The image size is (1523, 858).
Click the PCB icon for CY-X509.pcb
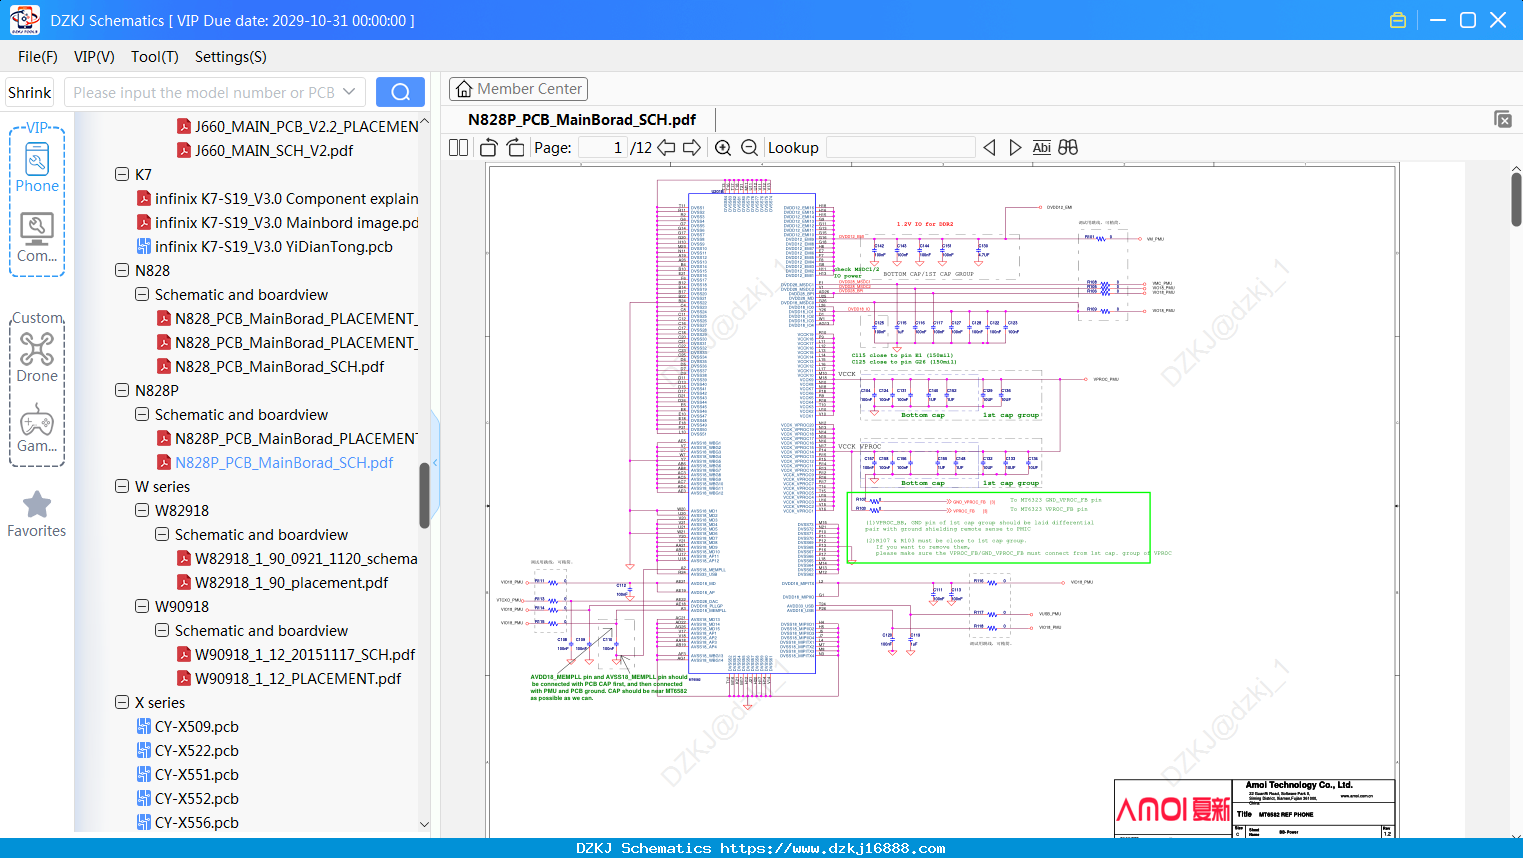click(144, 726)
